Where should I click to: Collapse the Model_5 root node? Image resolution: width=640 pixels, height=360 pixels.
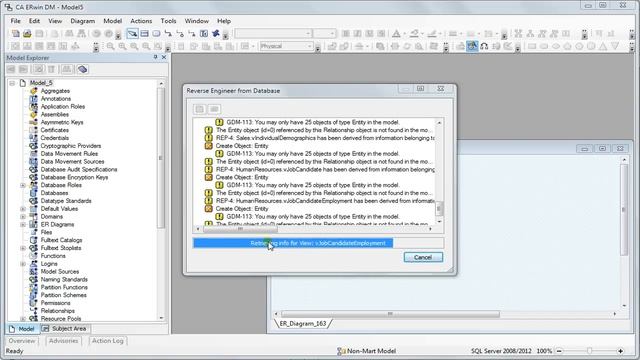(x=12, y=83)
